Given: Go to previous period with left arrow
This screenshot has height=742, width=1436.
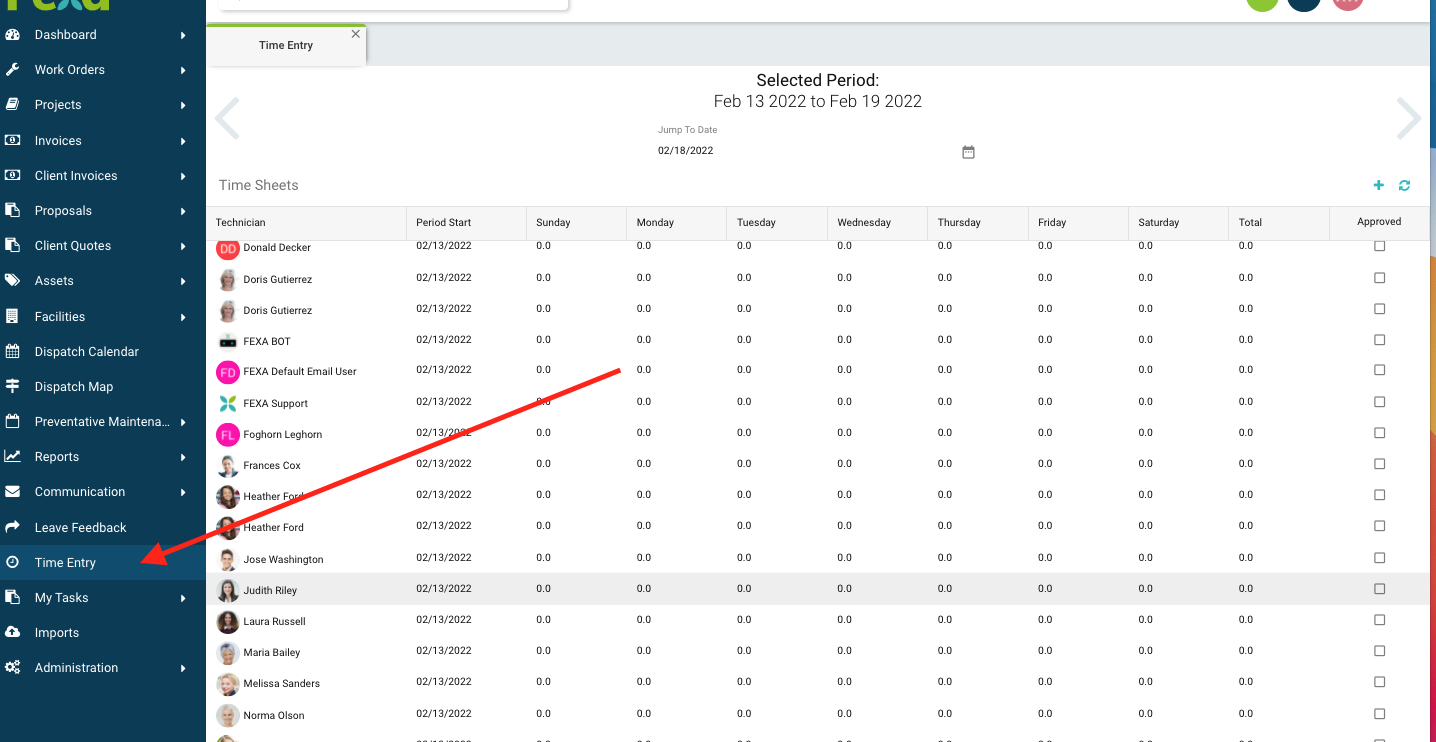Looking at the screenshot, I should pos(228,119).
